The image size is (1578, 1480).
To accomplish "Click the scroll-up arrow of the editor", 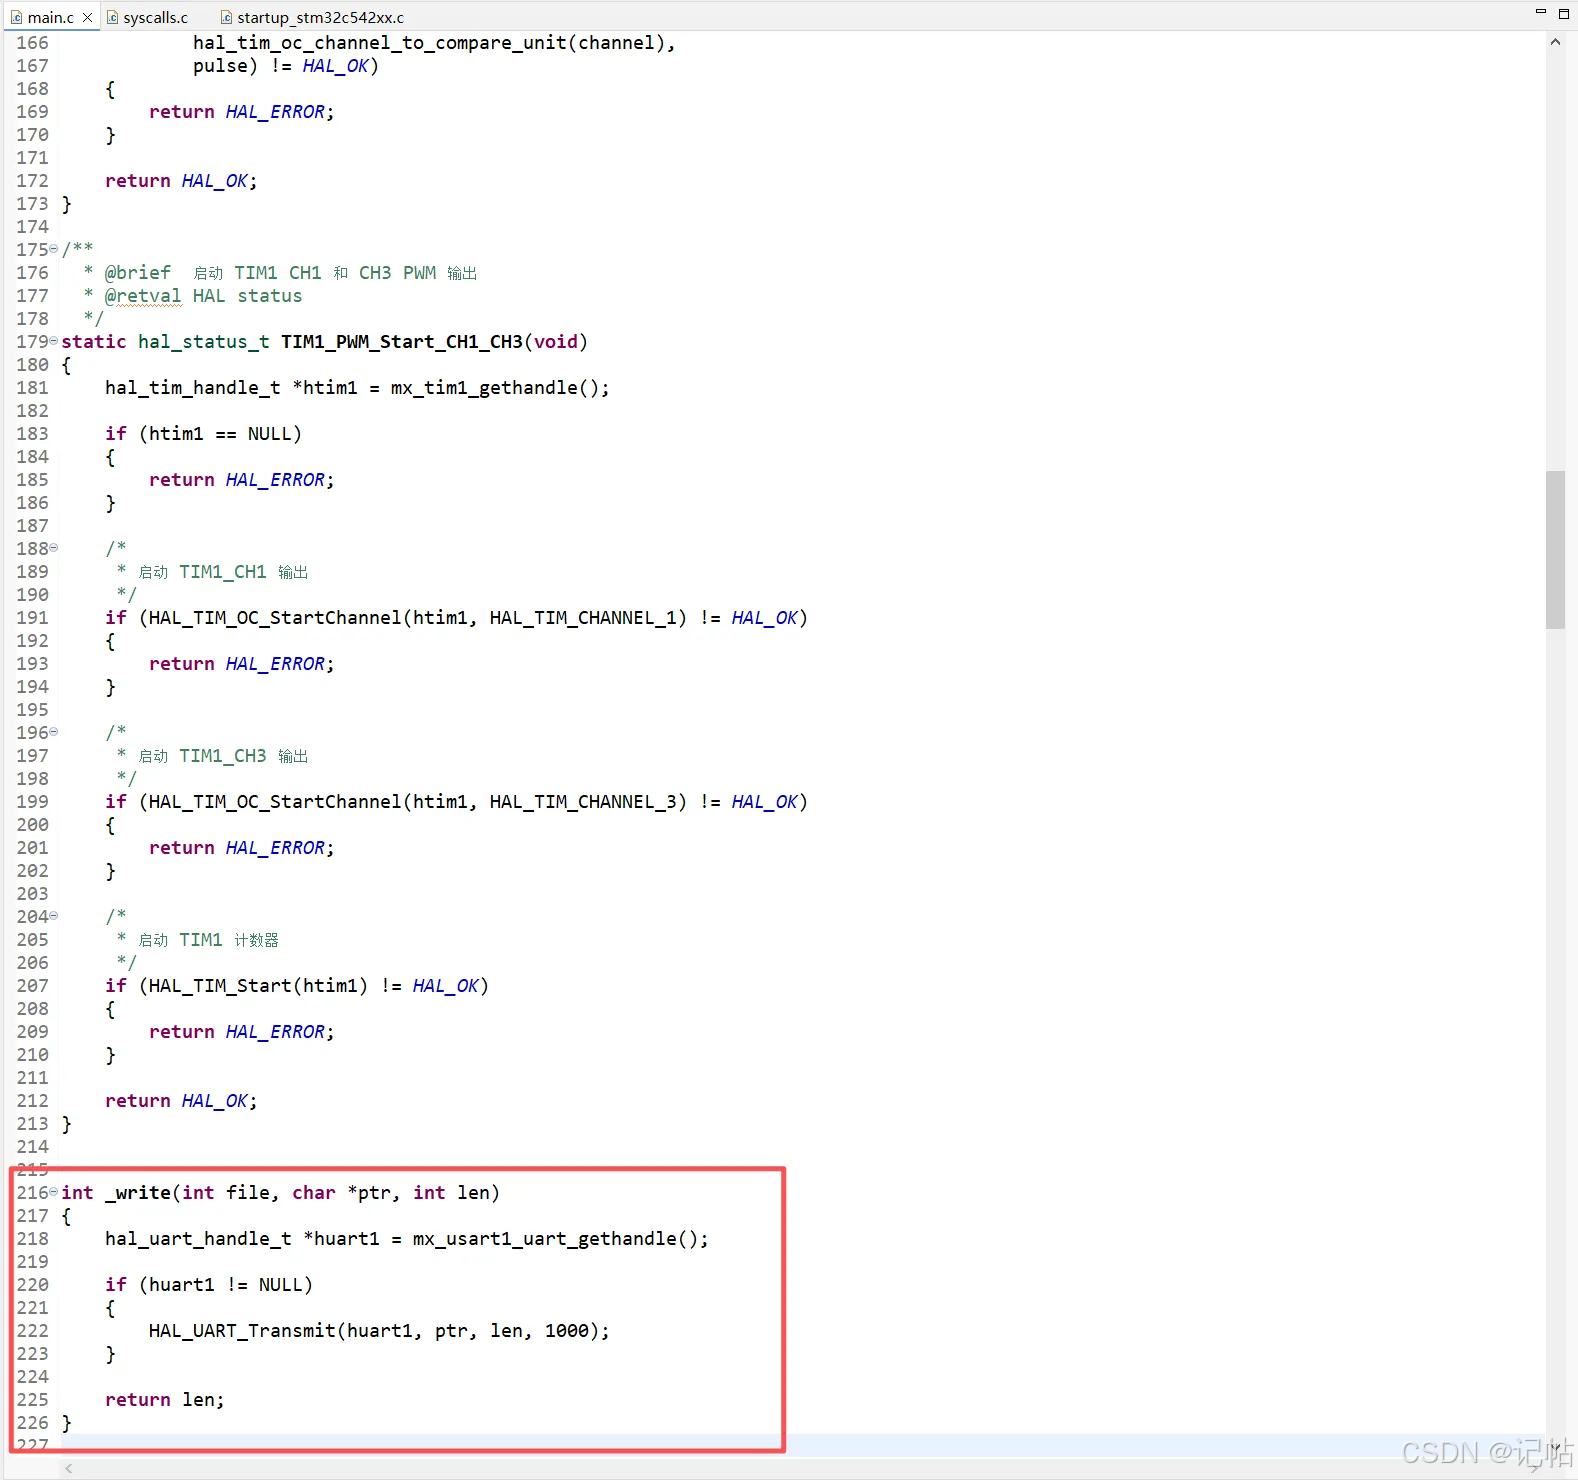I will coord(1555,42).
